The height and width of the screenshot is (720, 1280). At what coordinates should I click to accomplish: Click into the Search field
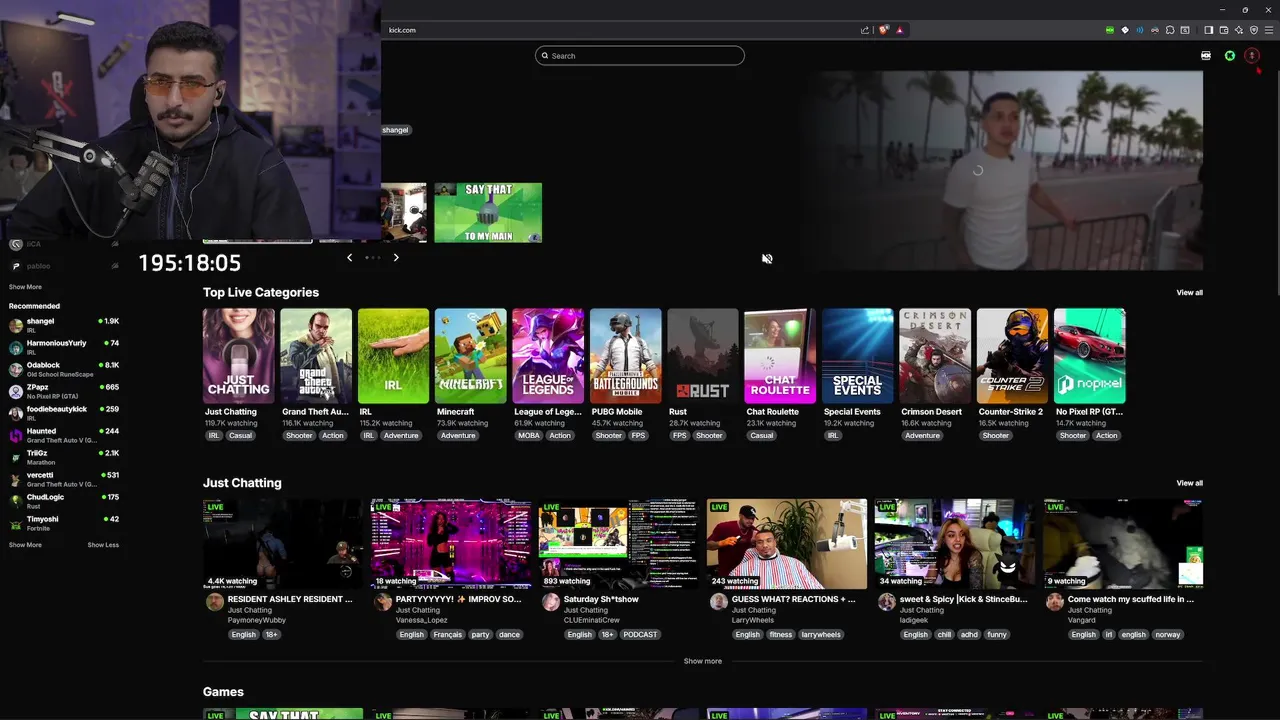(x=640, y=56)
